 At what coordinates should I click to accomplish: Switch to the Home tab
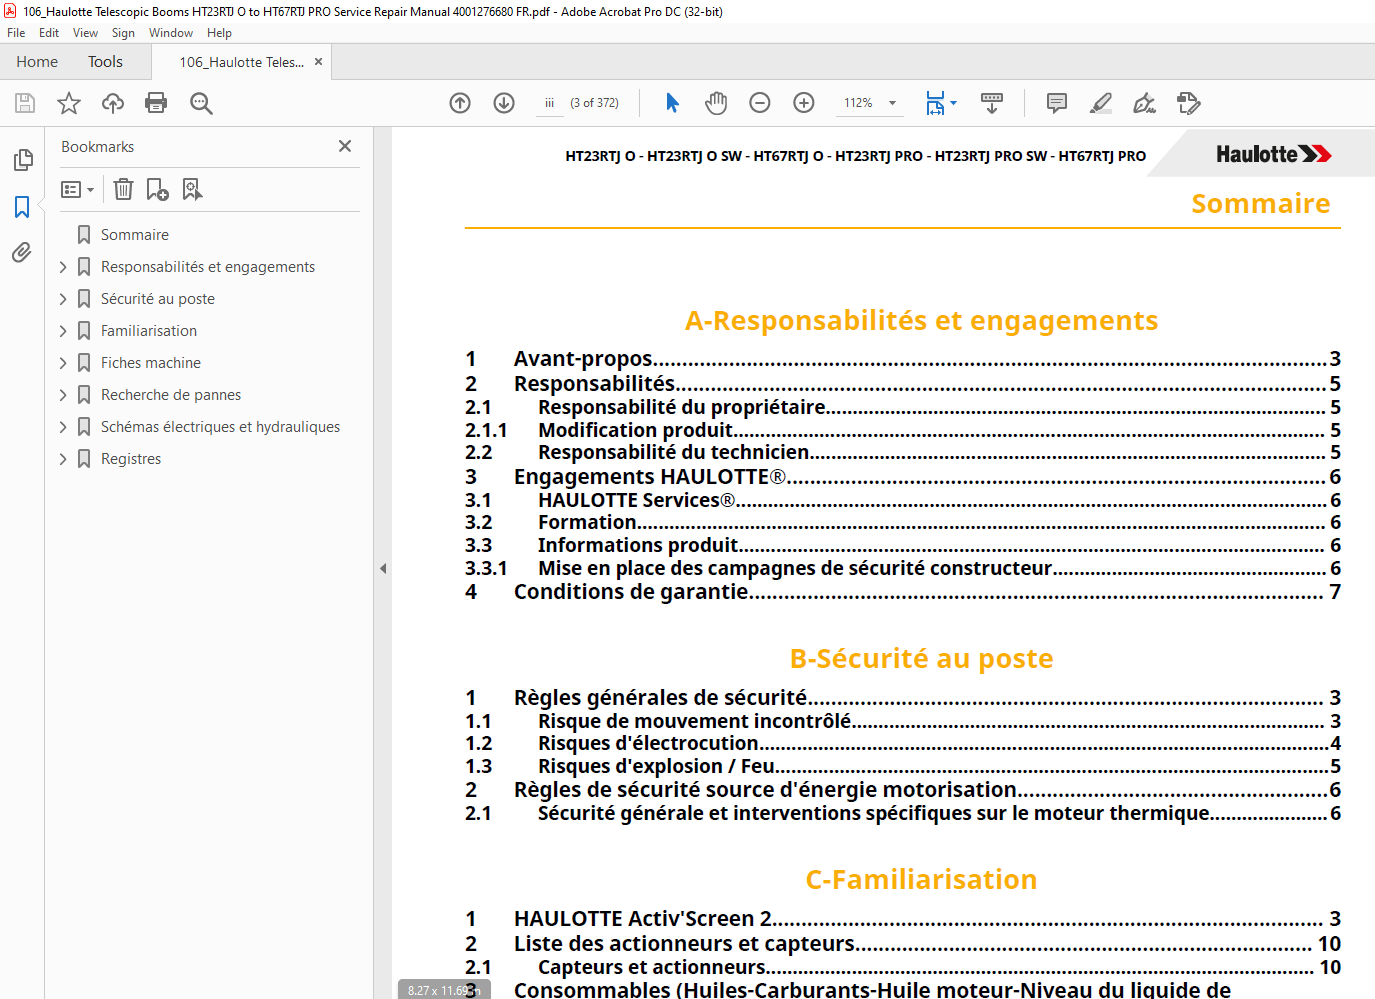pyautogui.click(x=37, y=62)
